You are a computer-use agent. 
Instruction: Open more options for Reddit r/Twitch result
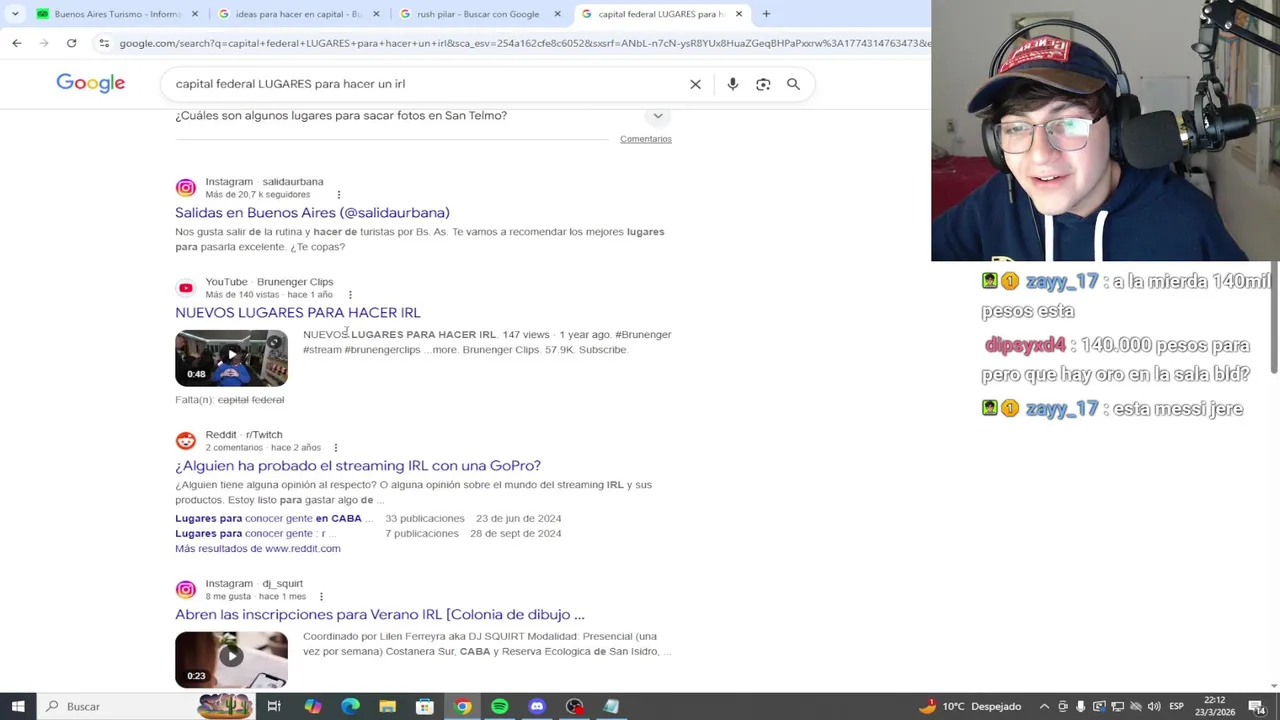[x=335, y=448]
